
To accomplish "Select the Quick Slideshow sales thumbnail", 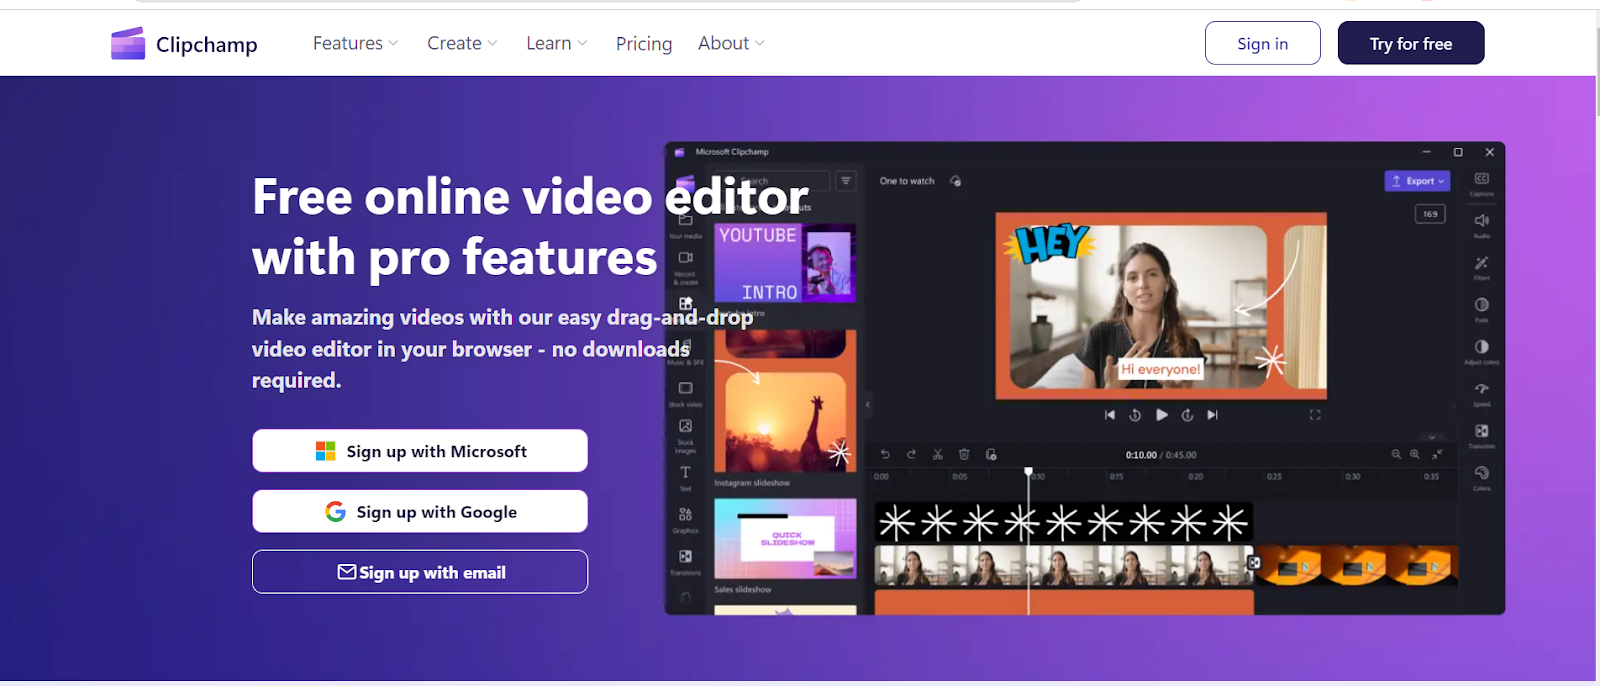I will pyautogui.click(x=785, y=539).
